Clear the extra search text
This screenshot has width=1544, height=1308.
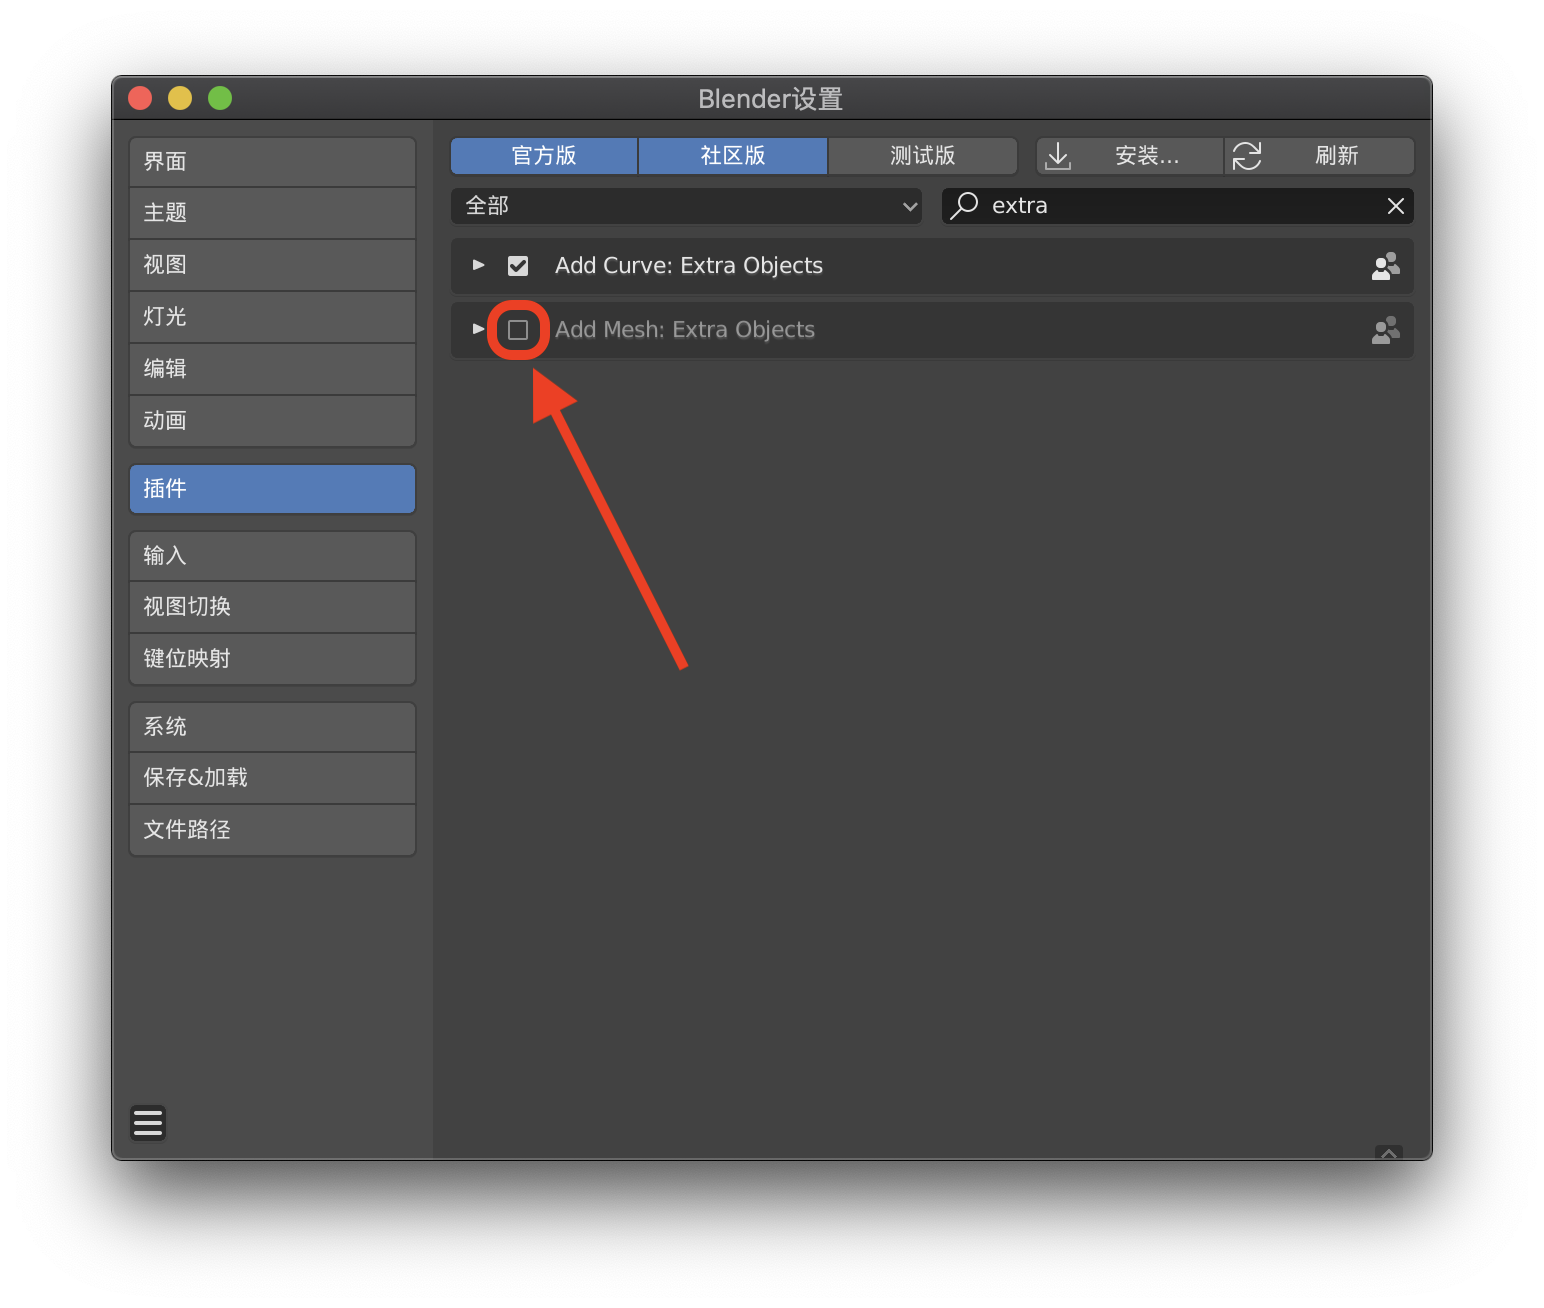click(1396, 206)
